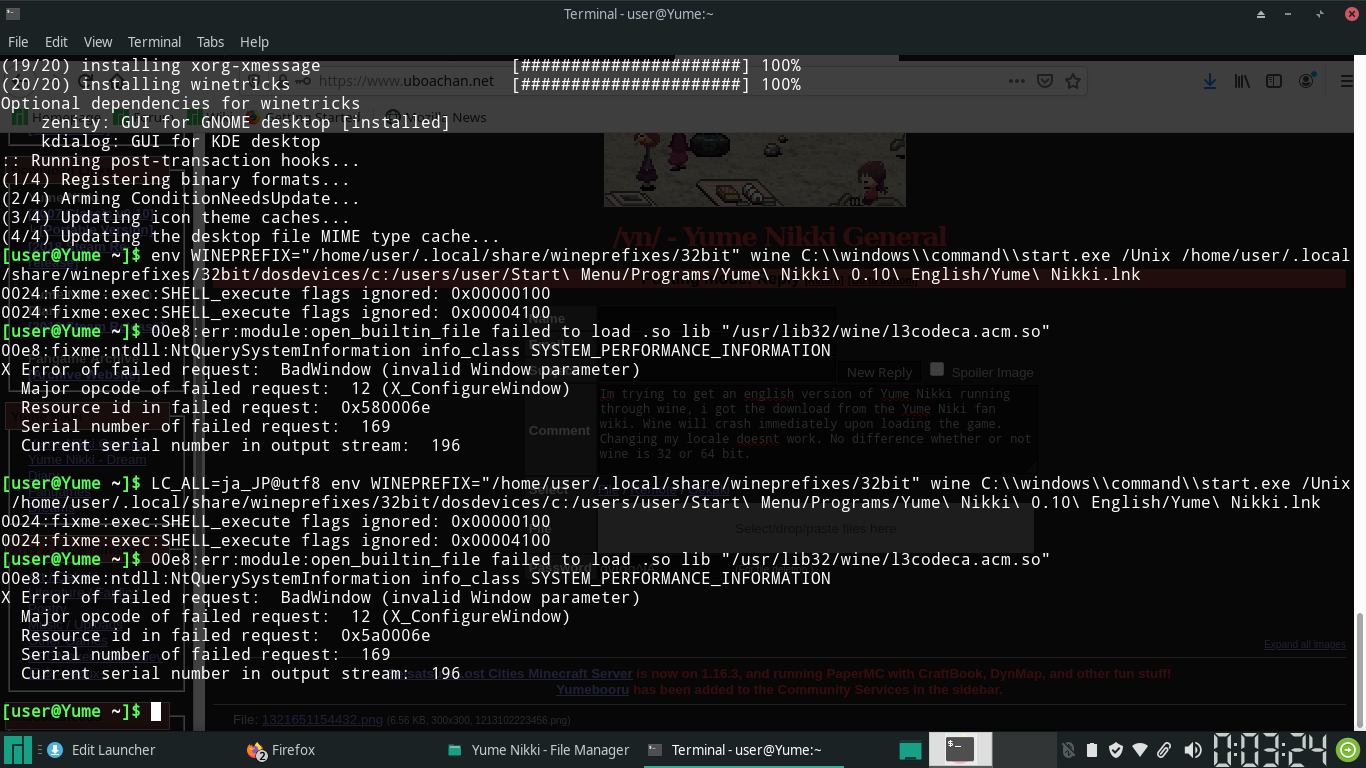Screen dimensions: 1366x768
Task: Open the View menu in Terminal
Action: (x=98, y=42)
